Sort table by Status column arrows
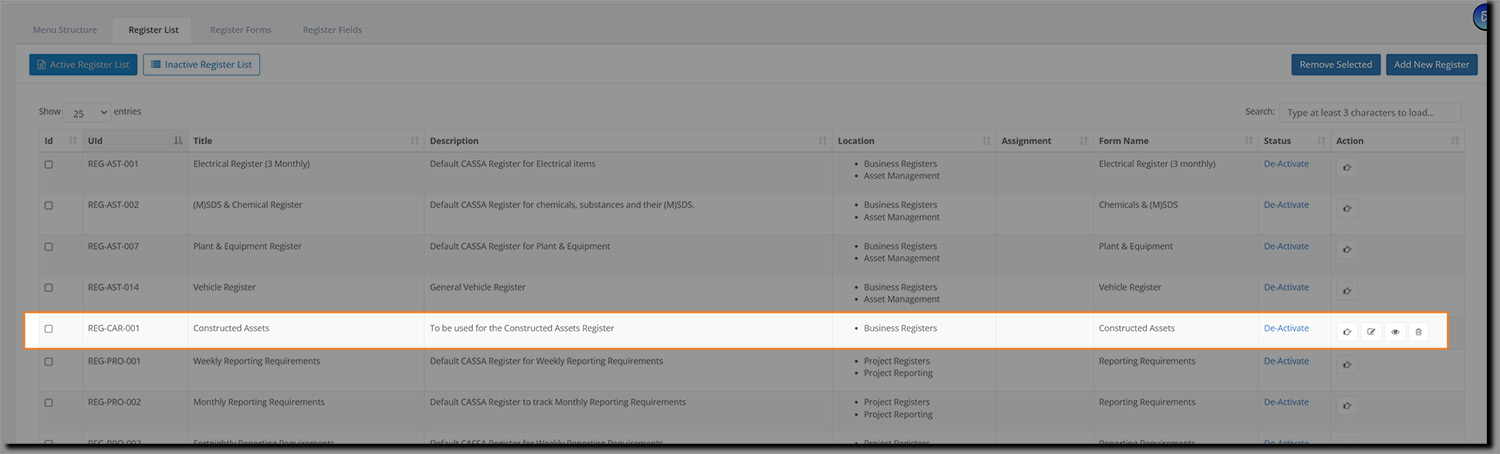1500x454 pixels. click(1321, 141)
